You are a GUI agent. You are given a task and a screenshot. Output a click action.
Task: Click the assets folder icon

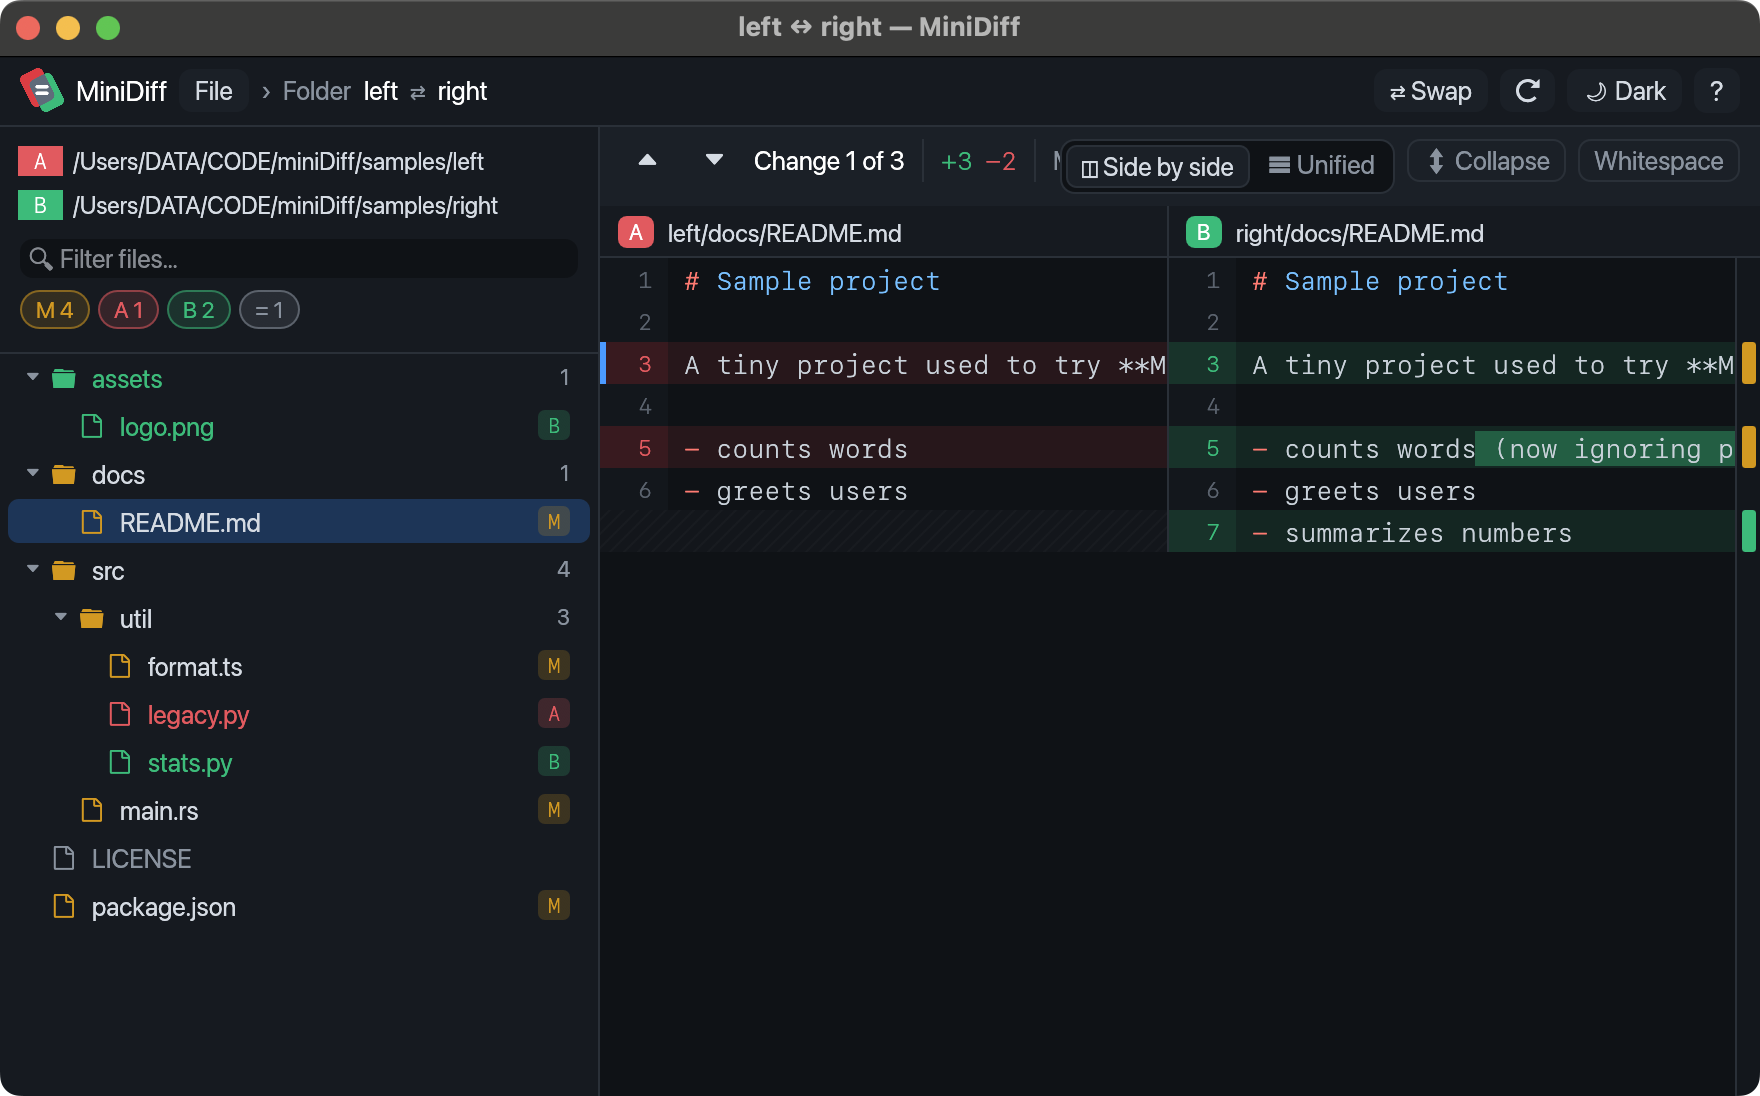[64, 379]
